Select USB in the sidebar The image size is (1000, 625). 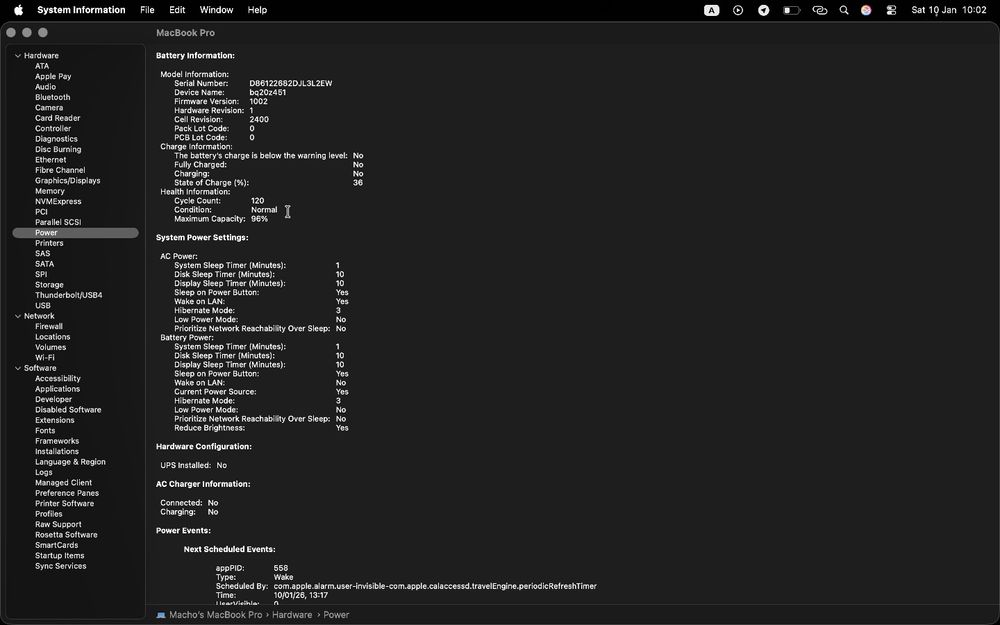point(43,305)
